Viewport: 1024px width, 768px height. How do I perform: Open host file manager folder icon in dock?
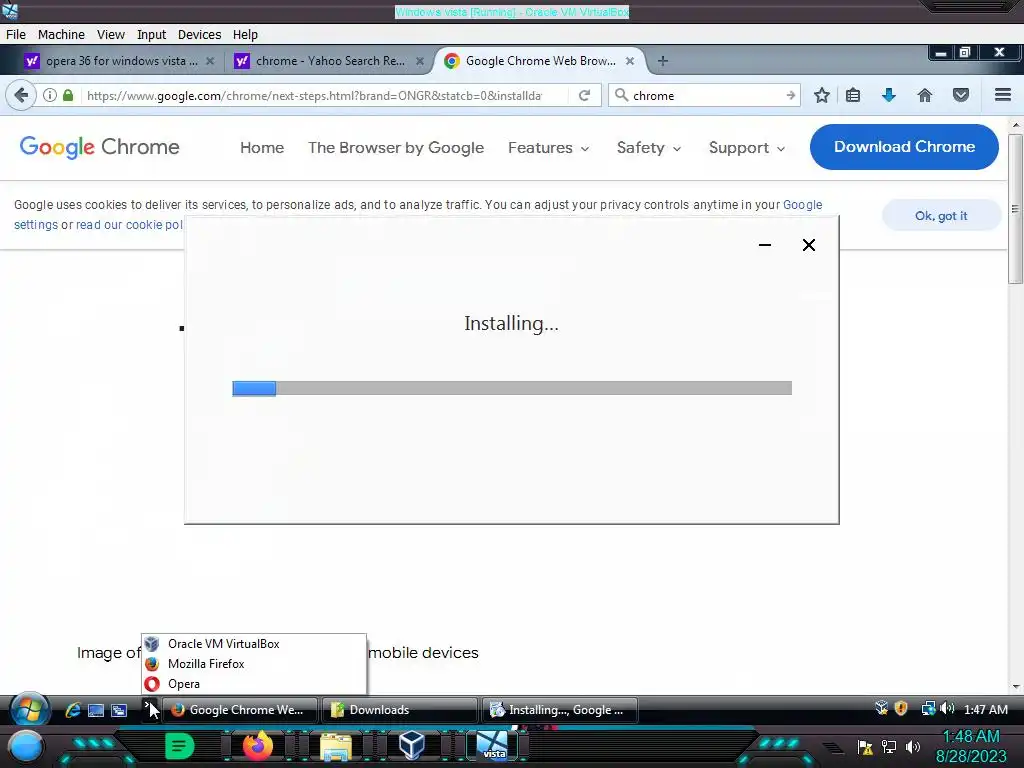[336, 747]
